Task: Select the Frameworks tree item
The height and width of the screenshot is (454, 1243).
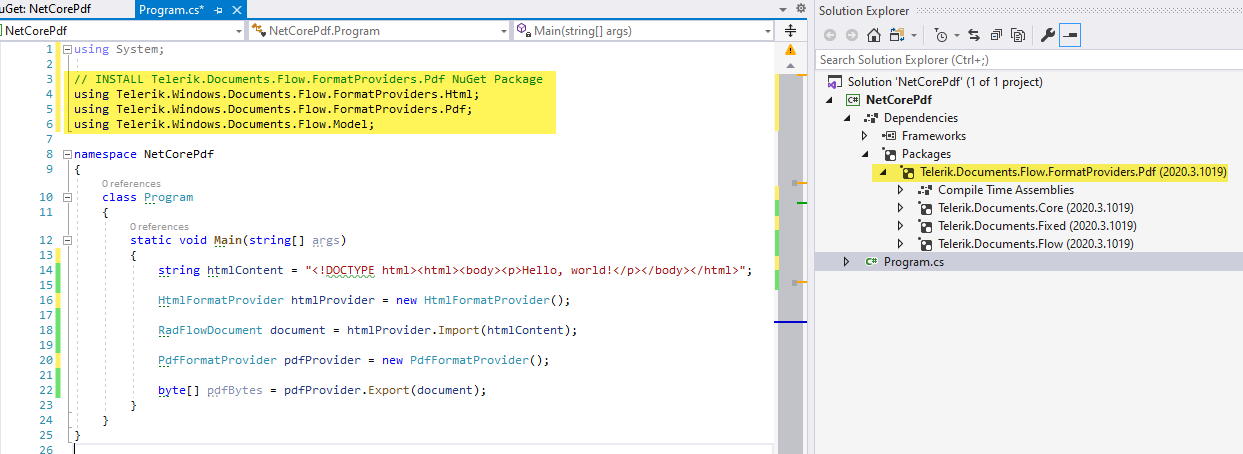Action: click(933, 136)
